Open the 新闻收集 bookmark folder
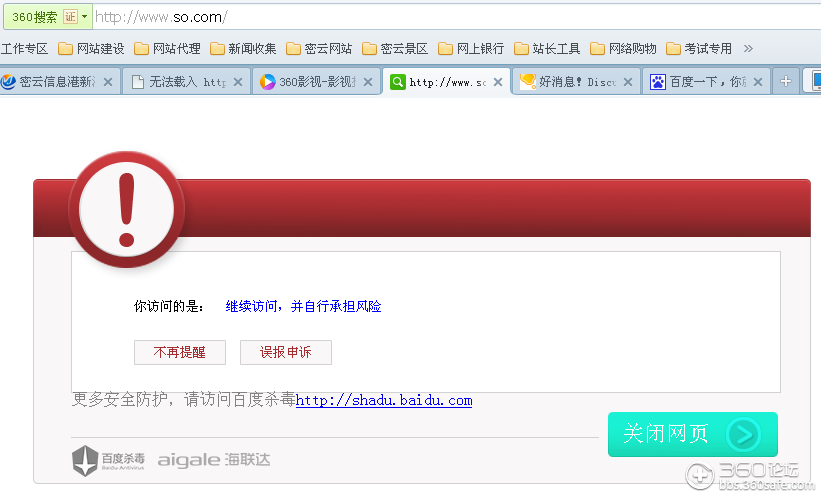Screen dimensions: 821x496 coord(243,49)
